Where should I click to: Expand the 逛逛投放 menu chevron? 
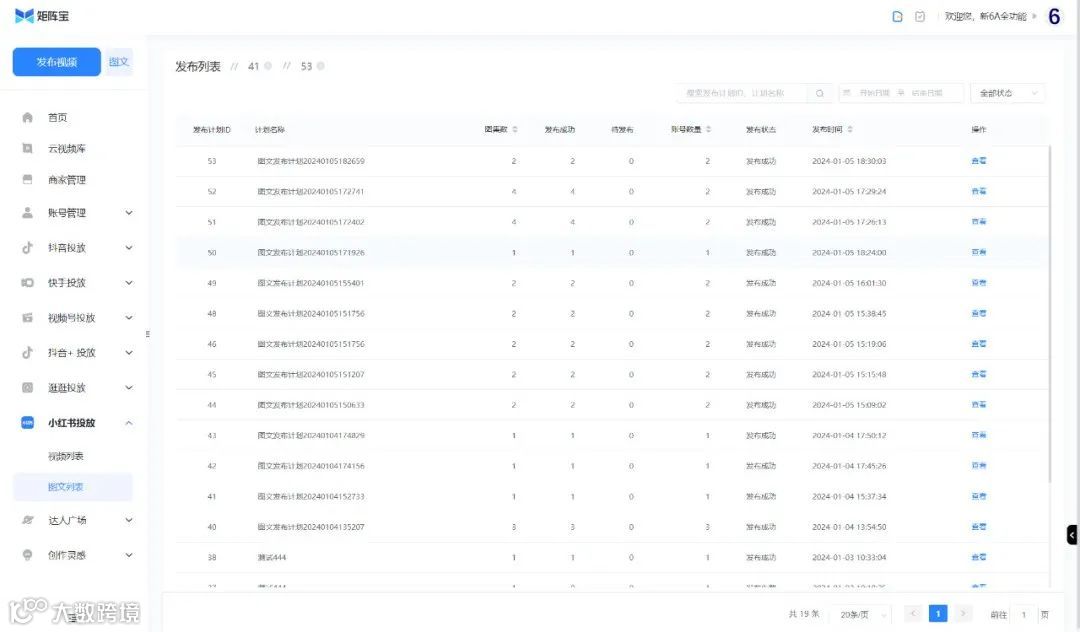tap(129, 388)
